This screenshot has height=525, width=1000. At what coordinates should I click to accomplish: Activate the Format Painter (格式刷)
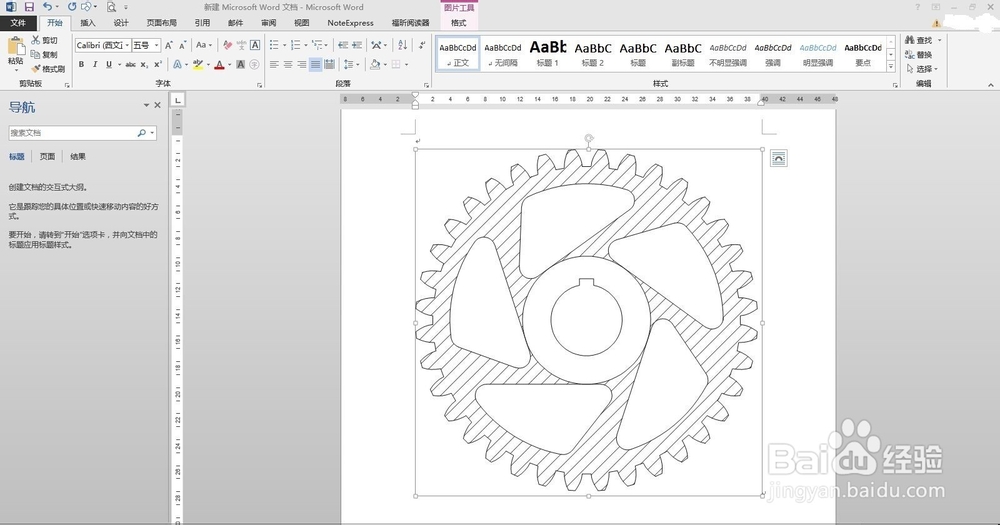coord(48,69)
